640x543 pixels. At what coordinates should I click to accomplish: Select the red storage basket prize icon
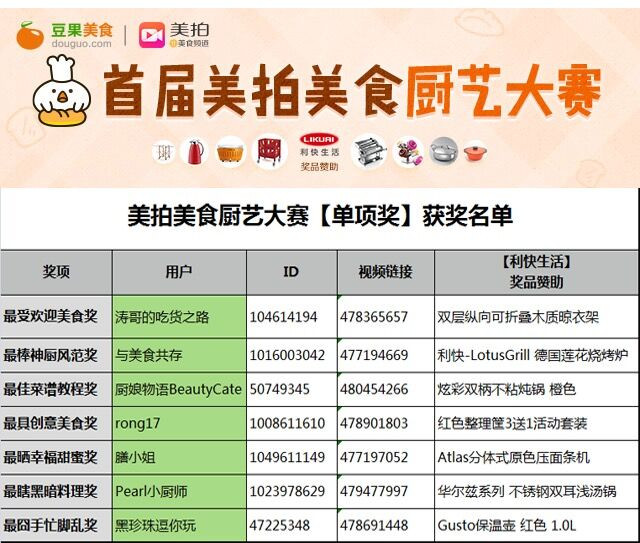tap(269, 151)
